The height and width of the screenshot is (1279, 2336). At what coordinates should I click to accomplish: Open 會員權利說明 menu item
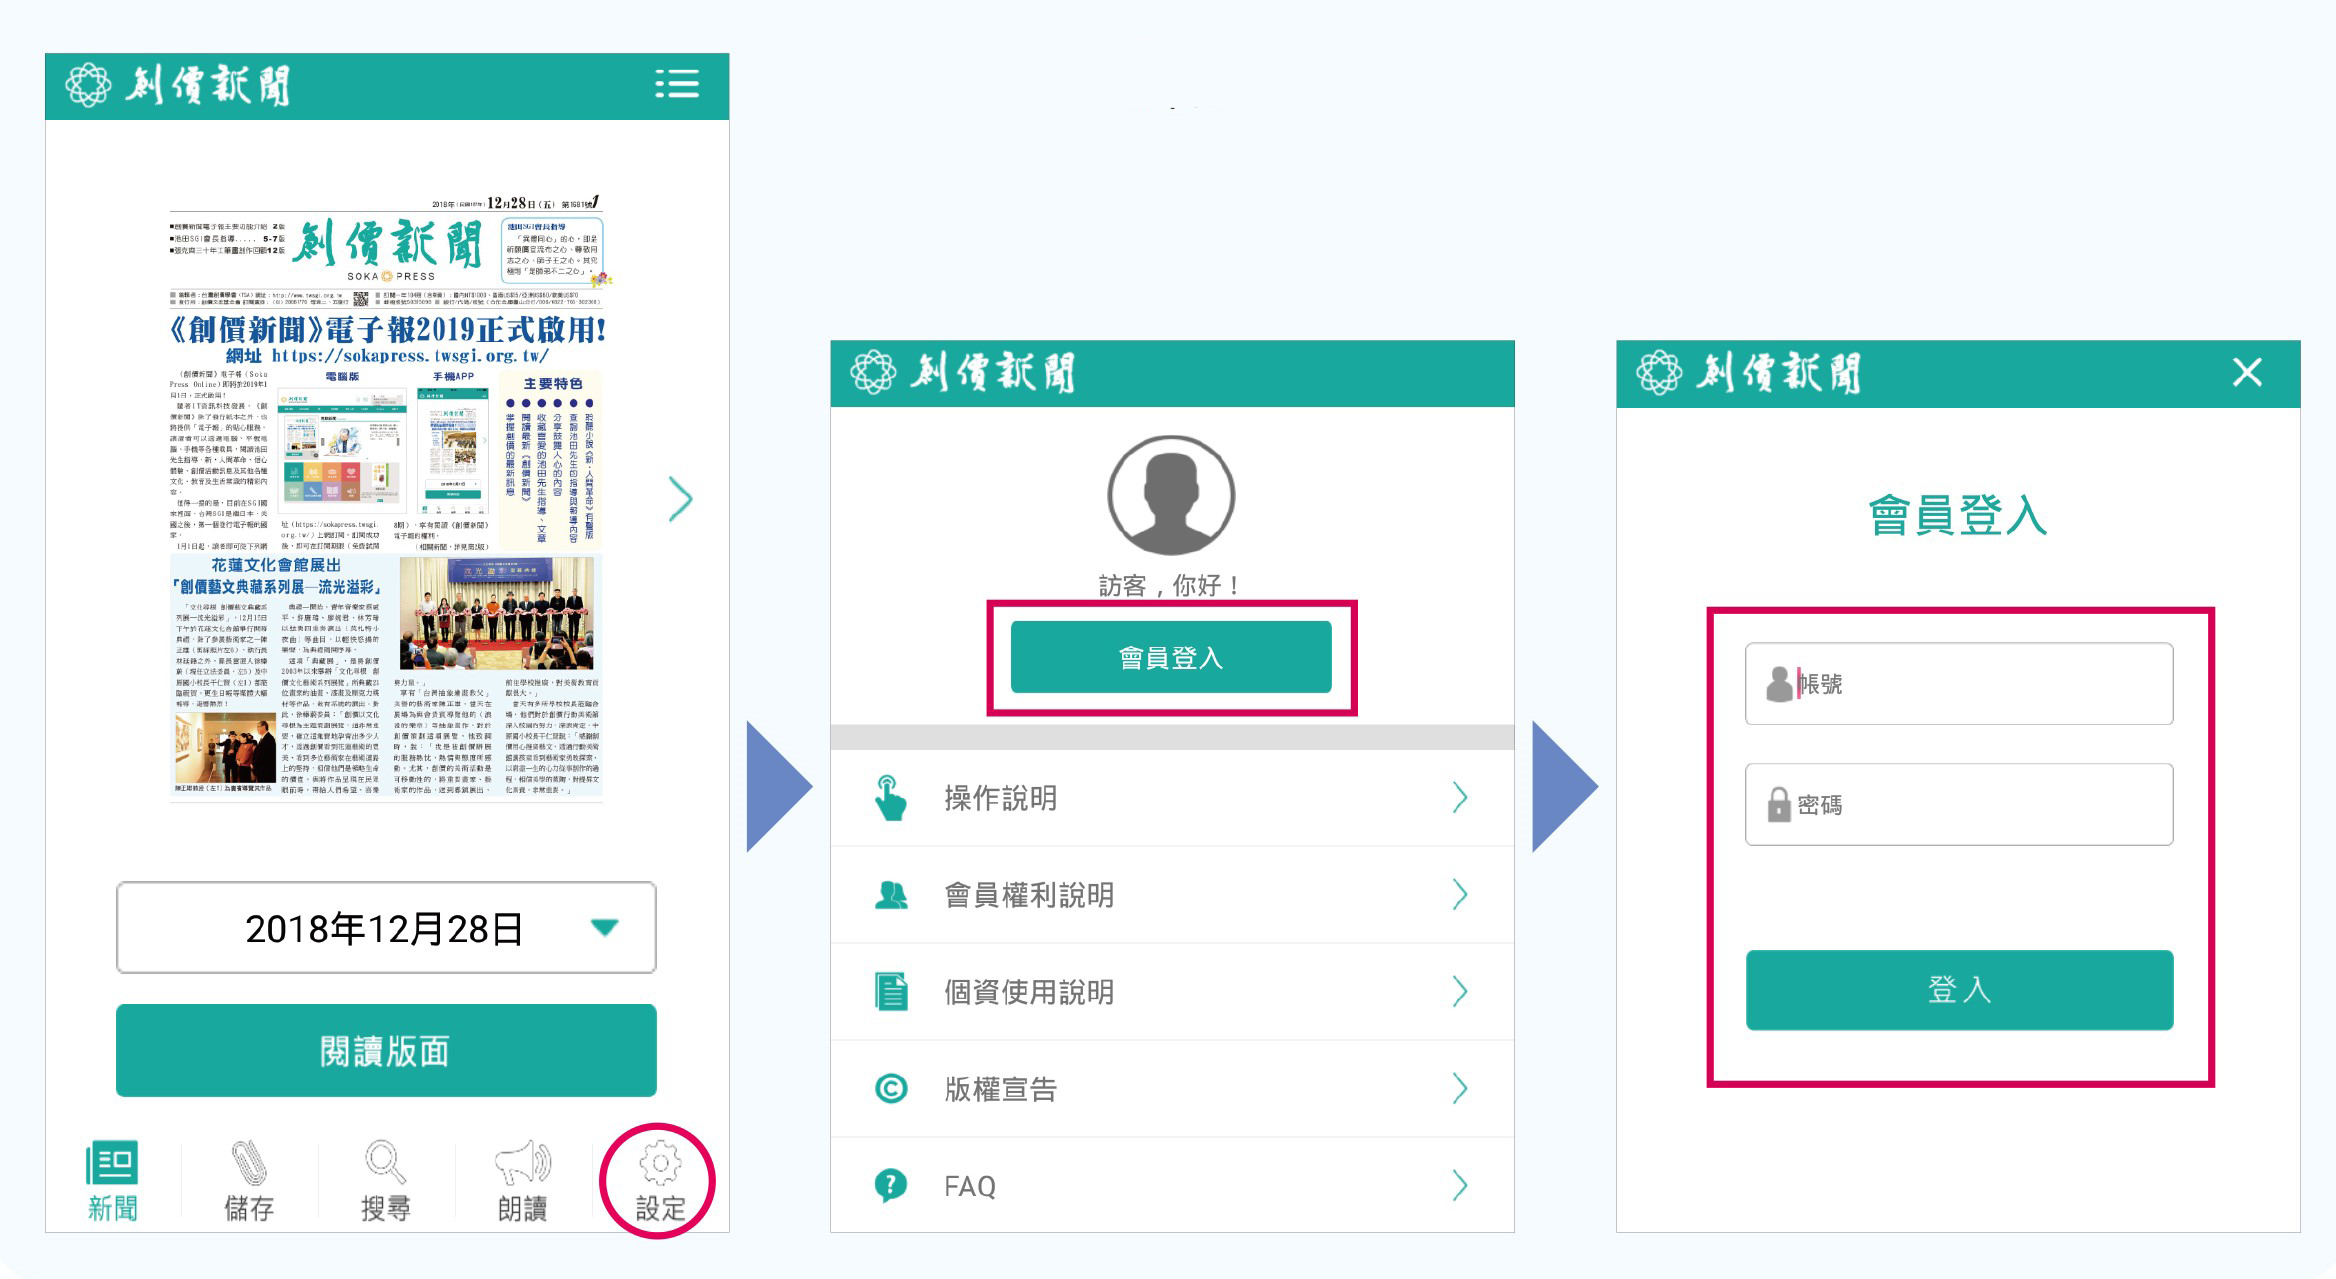coord(1030,895)
